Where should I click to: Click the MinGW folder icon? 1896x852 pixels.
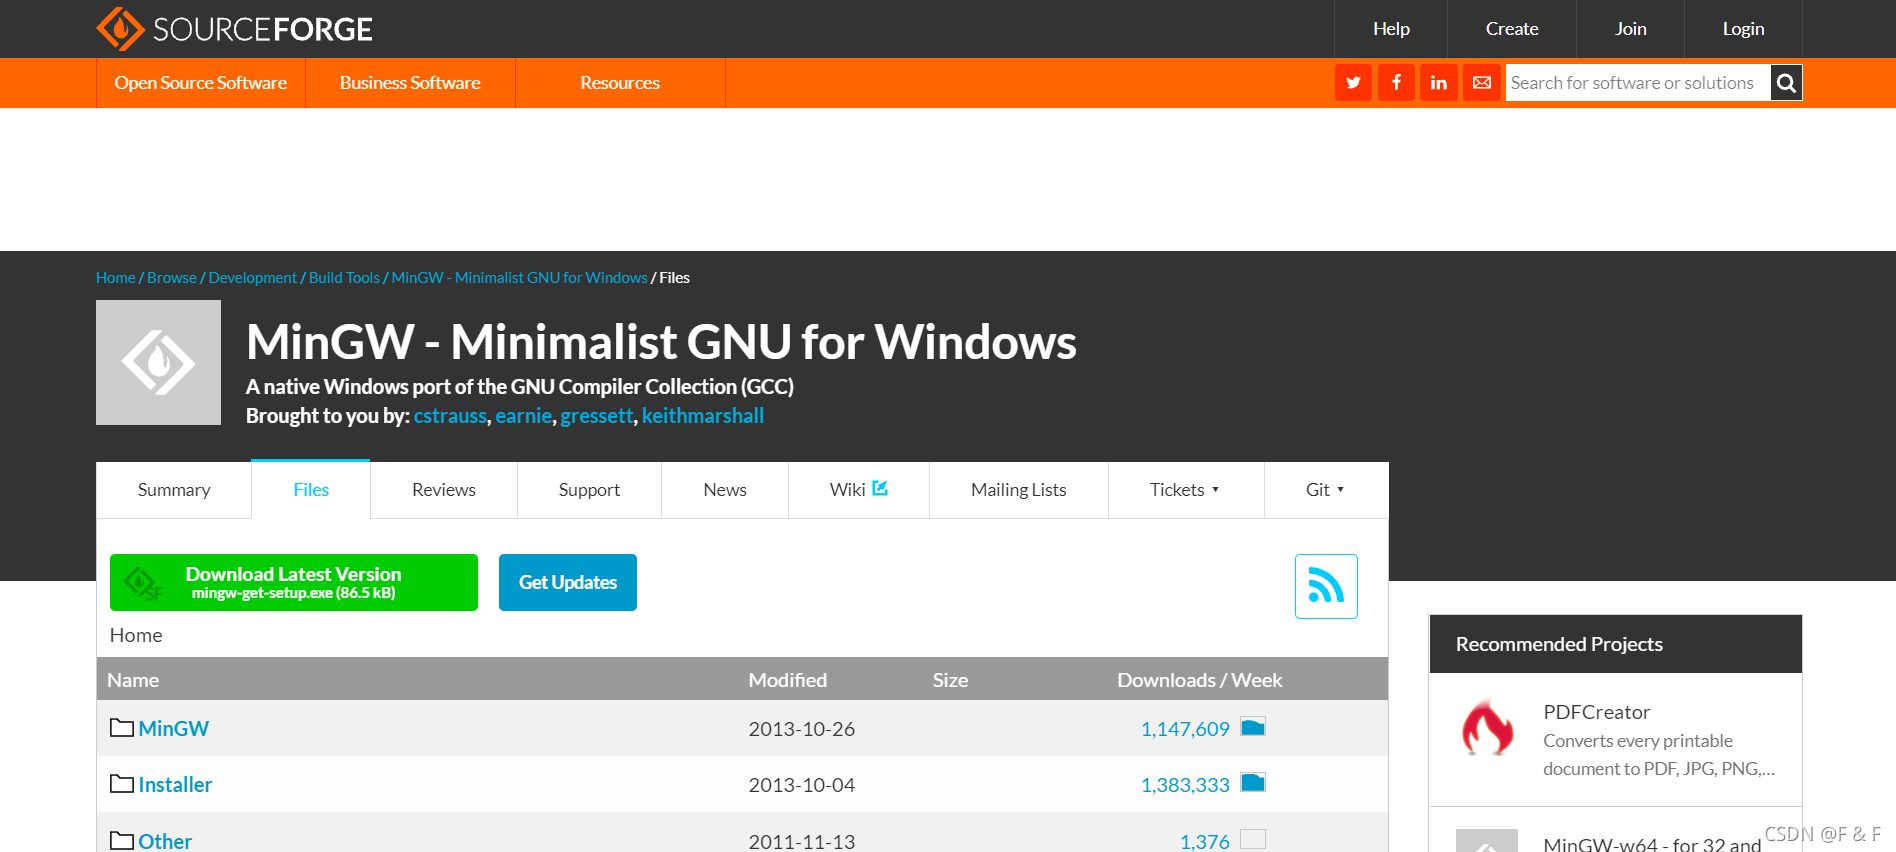(x=122, y=728)
